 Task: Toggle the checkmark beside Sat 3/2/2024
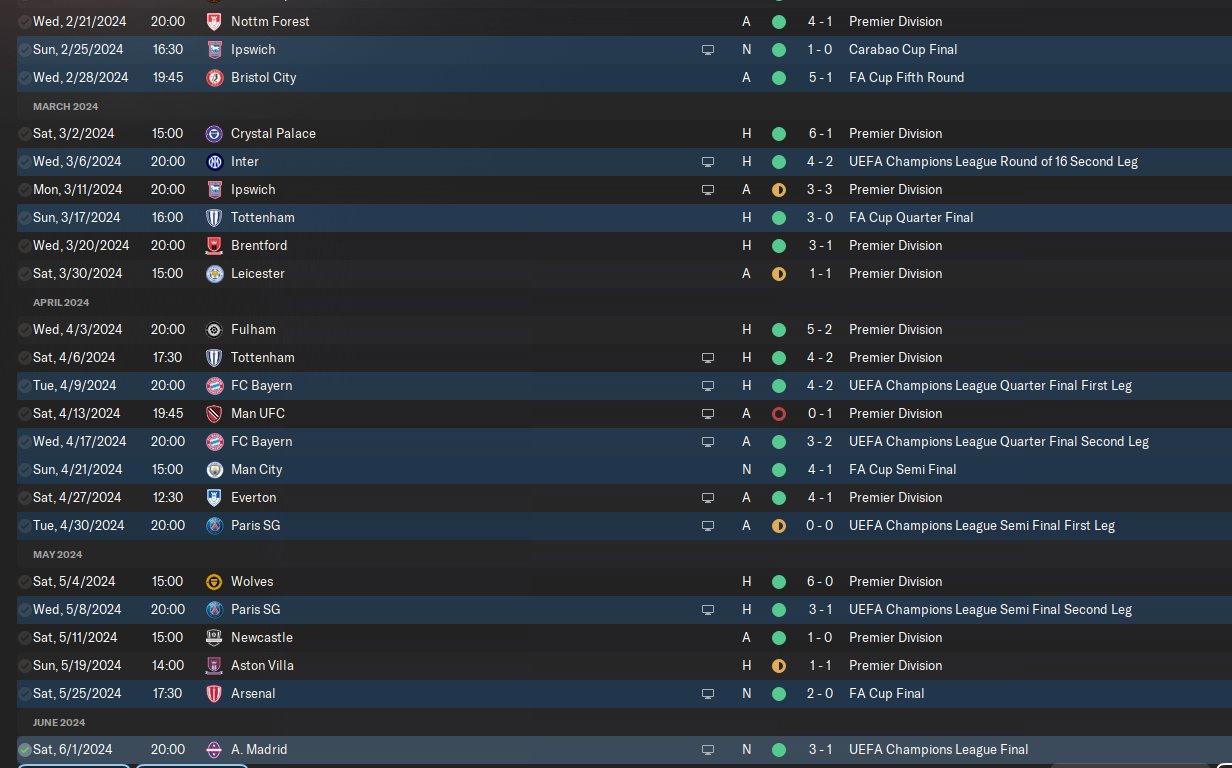coord(24,133)
